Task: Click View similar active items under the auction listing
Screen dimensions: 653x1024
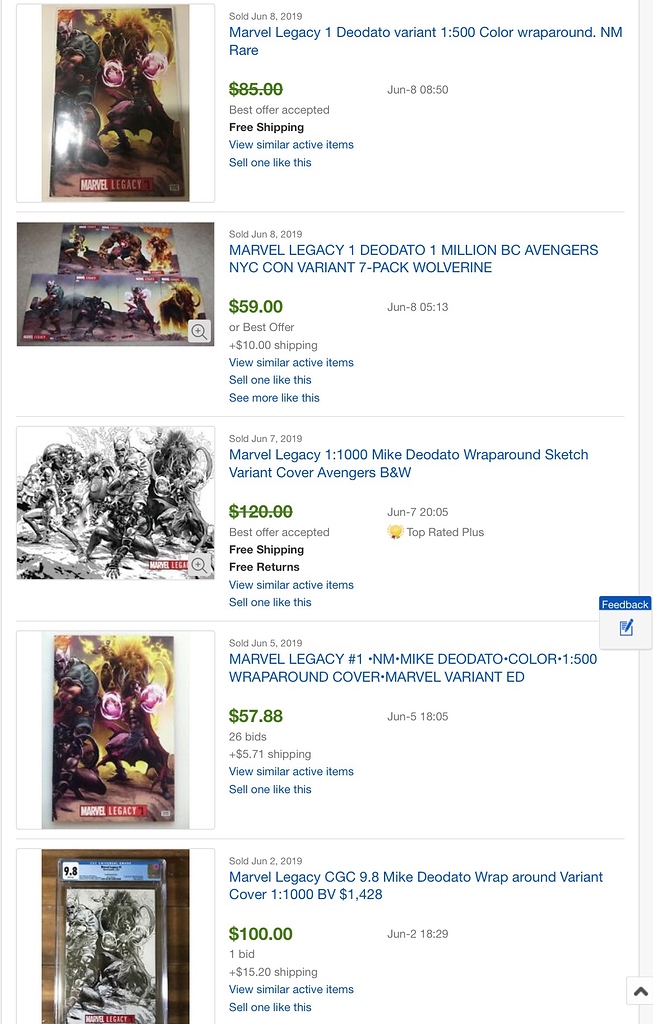Action: (x=291, y=771)
